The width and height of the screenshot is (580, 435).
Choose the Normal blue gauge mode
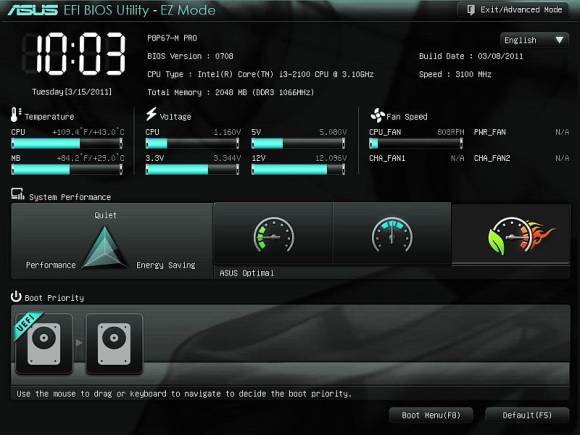click(392, 235)
